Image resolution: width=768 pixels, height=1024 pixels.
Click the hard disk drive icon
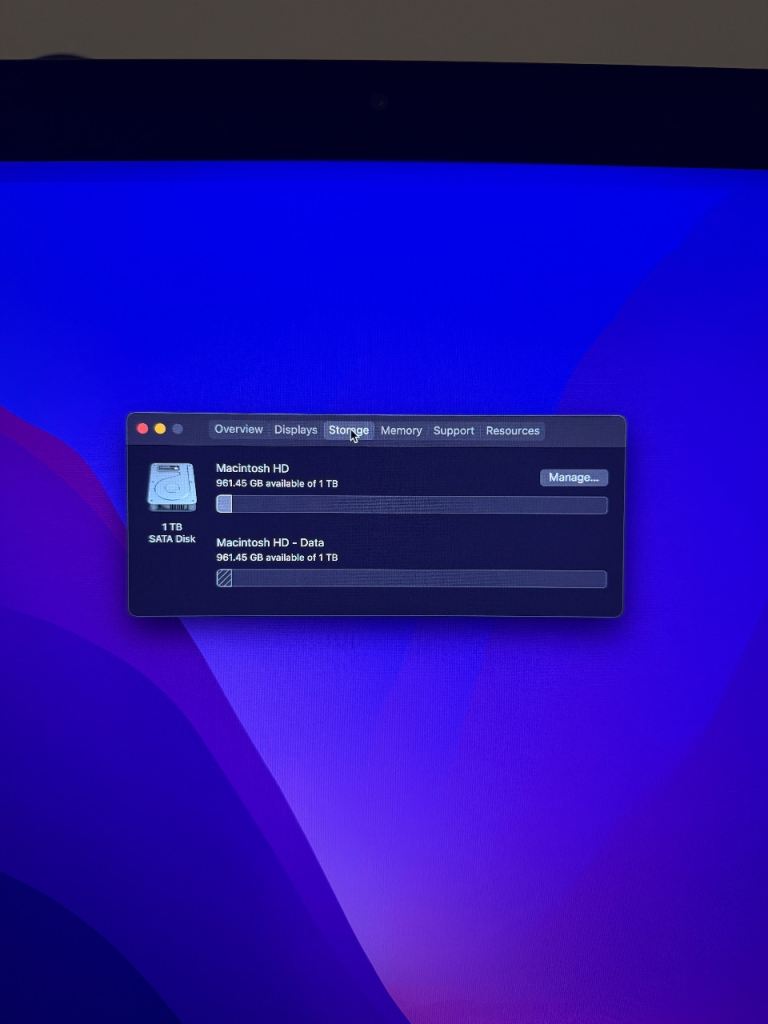[x=171, y=487]
